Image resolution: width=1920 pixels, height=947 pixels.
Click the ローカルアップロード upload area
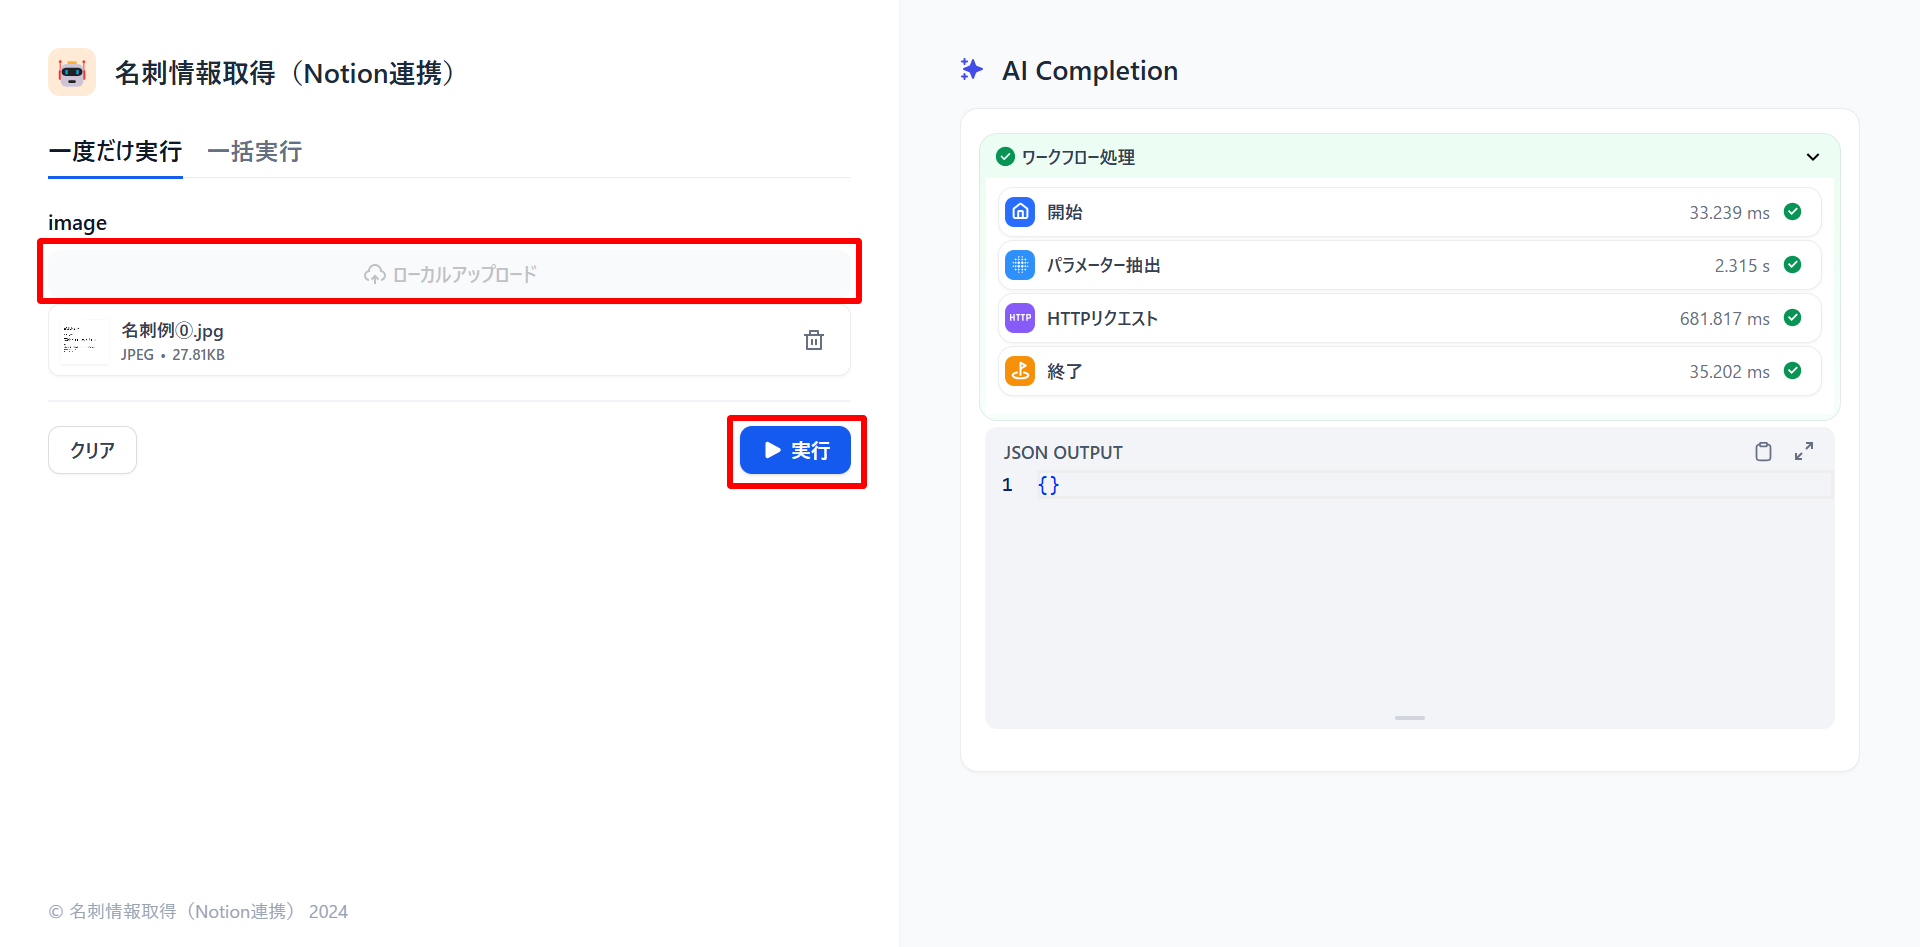tap(450, 274)
